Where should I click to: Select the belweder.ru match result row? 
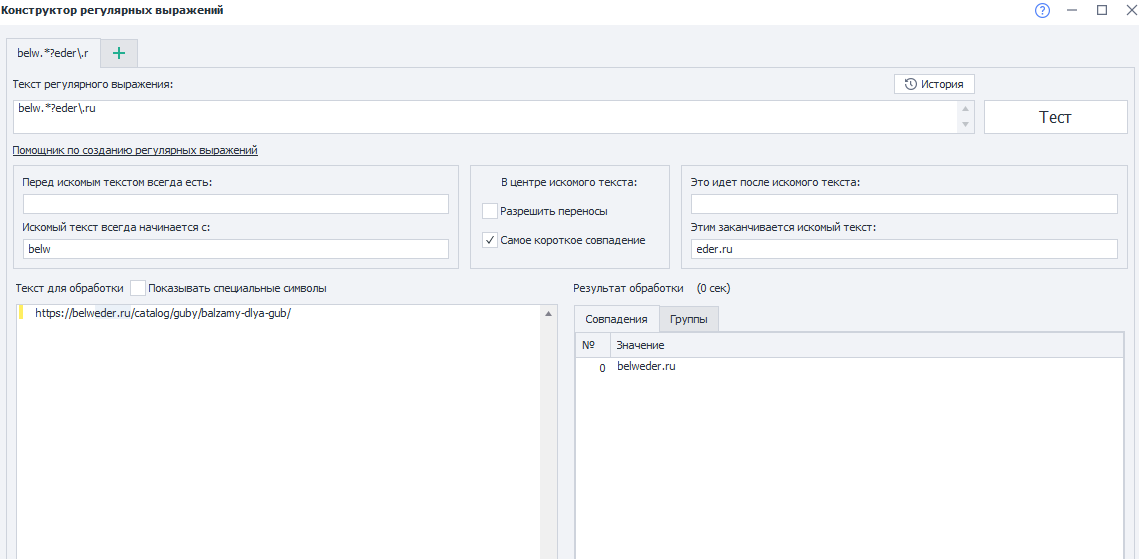pos(647,367)
